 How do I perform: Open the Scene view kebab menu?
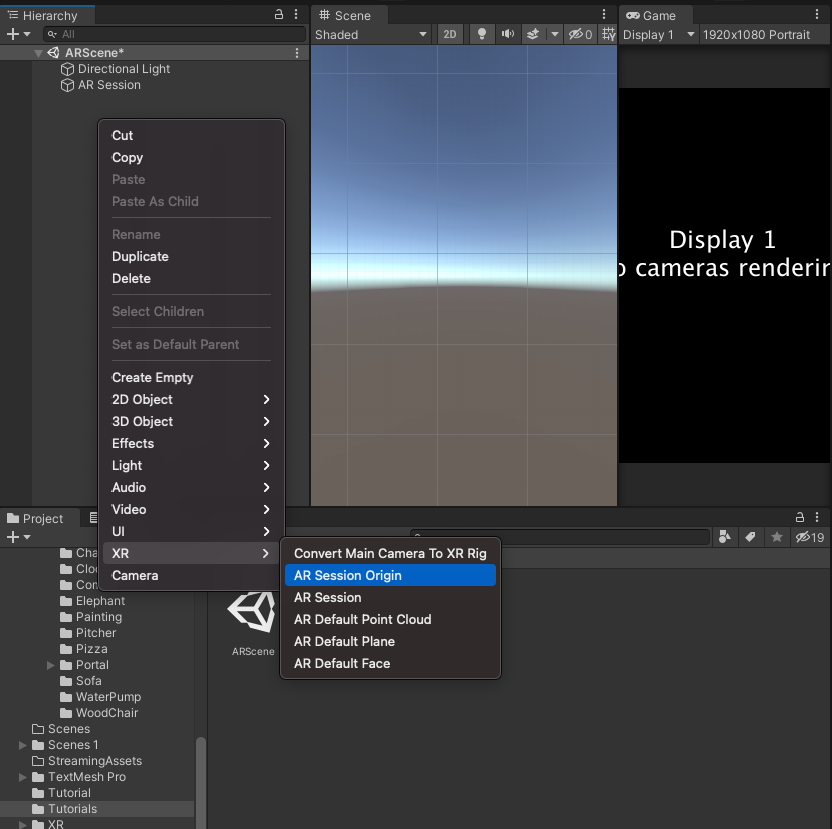(x=604, y=14)
